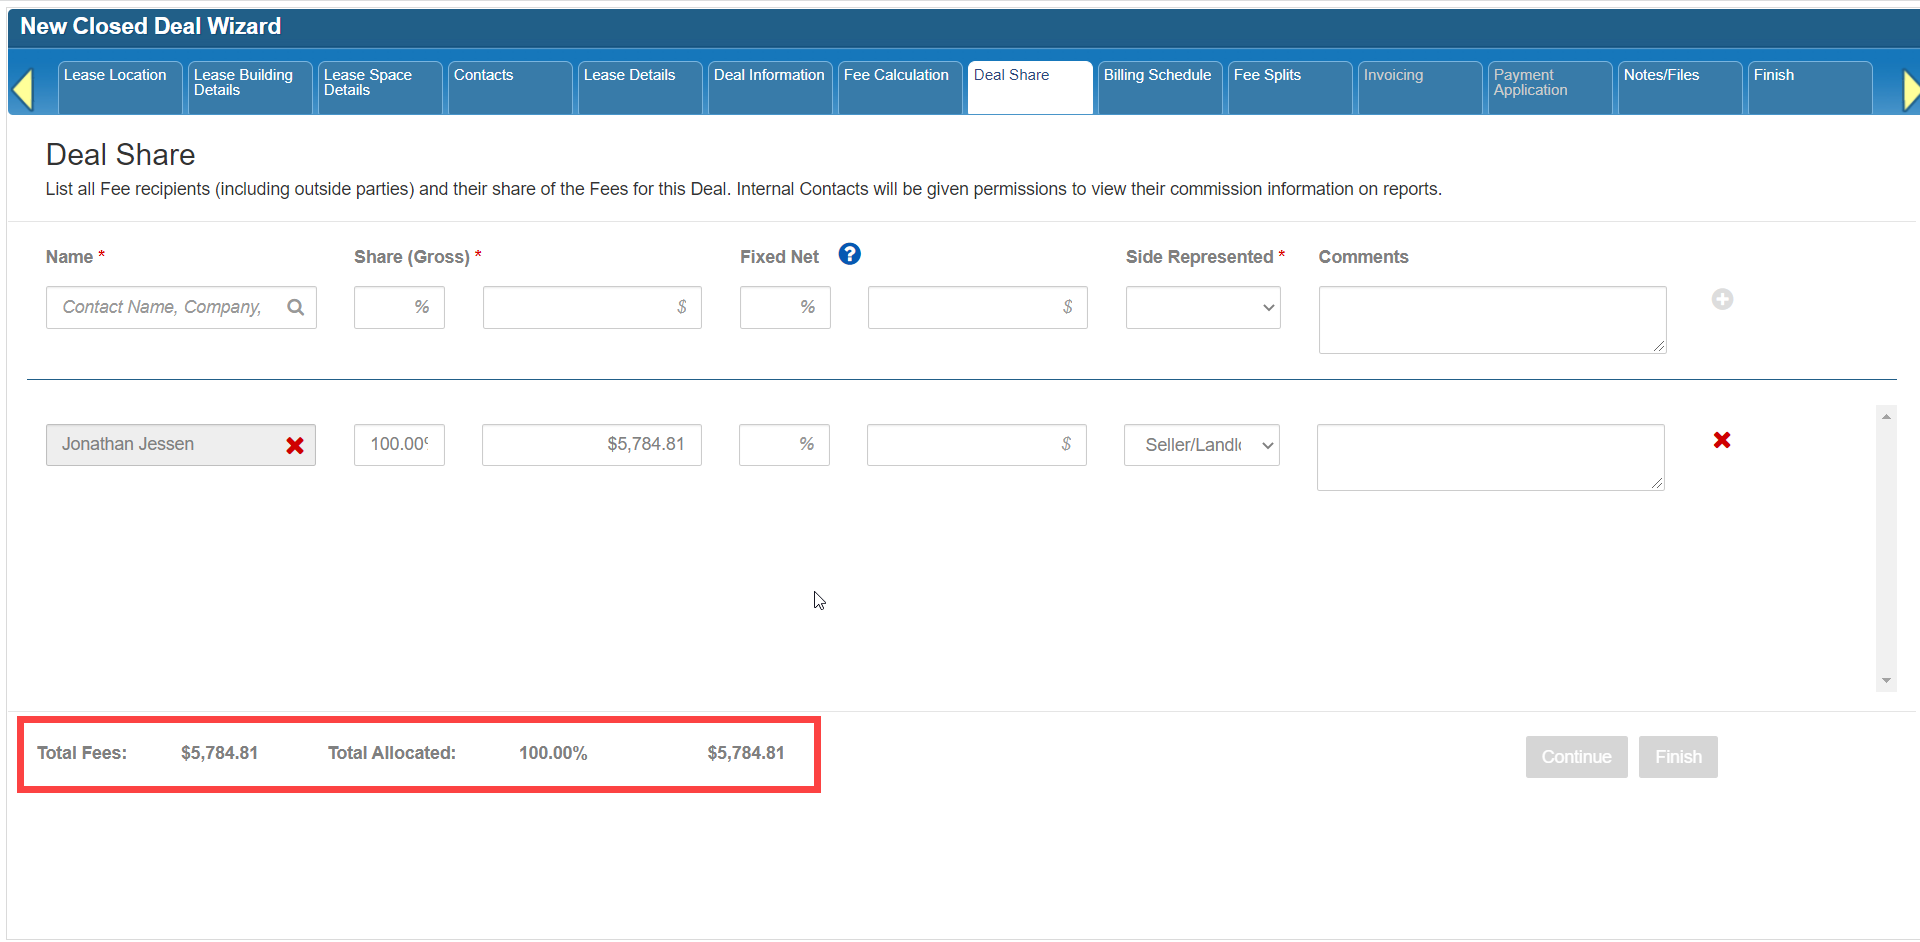Viewport: 1920px width, 942px height.
Task: Click the scrollbar up arrow in recipient list
Action: coord(1886,416)
